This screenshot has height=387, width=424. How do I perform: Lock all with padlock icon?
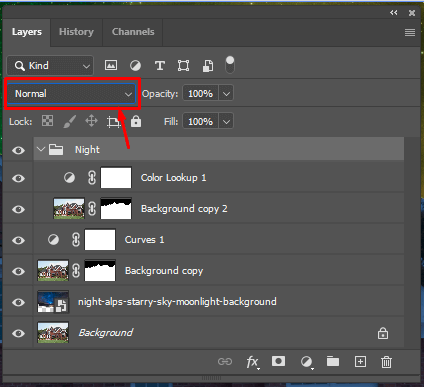coord(136,121)
